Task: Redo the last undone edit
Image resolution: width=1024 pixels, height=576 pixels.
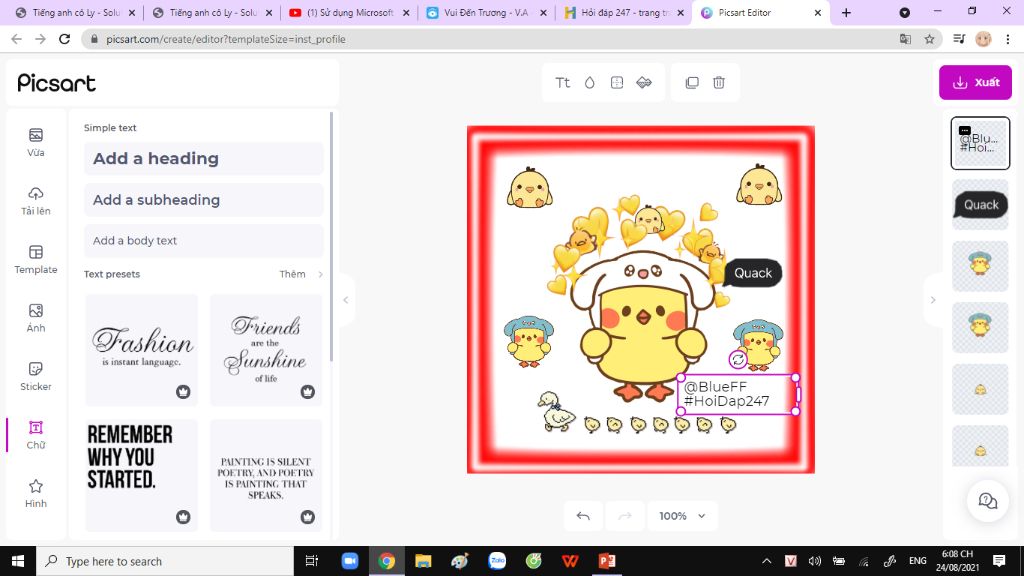Action: (x=625, y=516)
